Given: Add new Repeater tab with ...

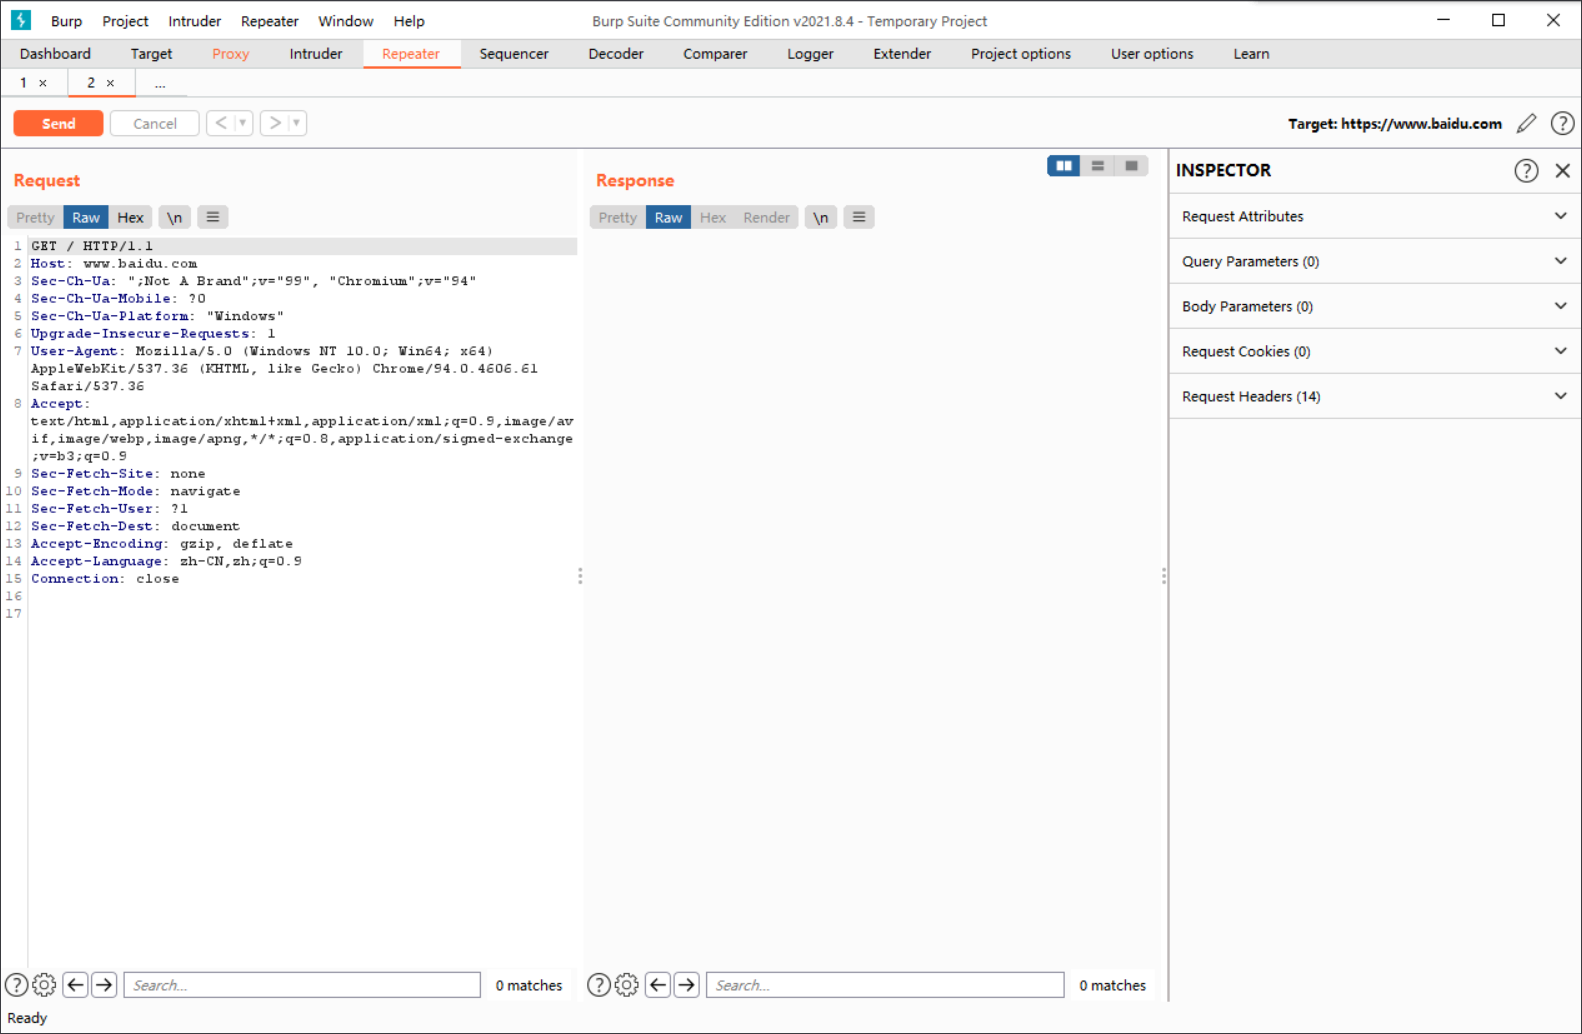Looking at the screenshot, I should tap(160, 84).
